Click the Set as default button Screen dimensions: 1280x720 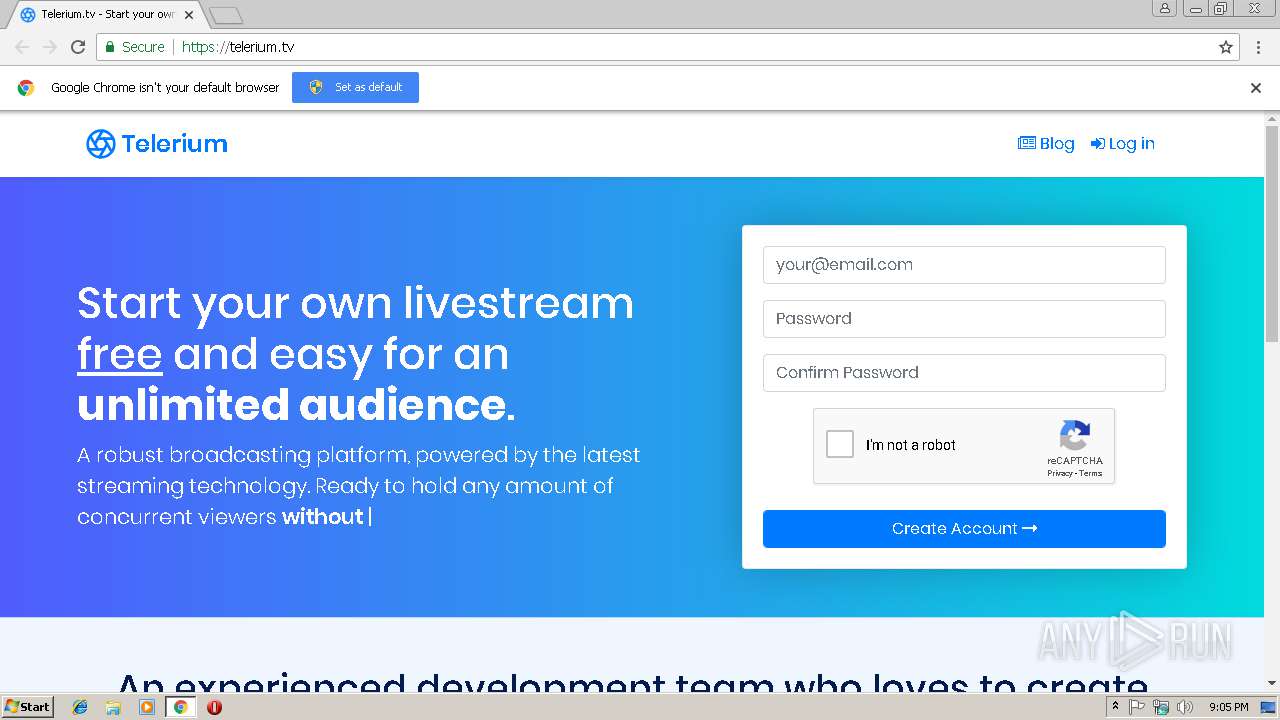coord(355,87)
